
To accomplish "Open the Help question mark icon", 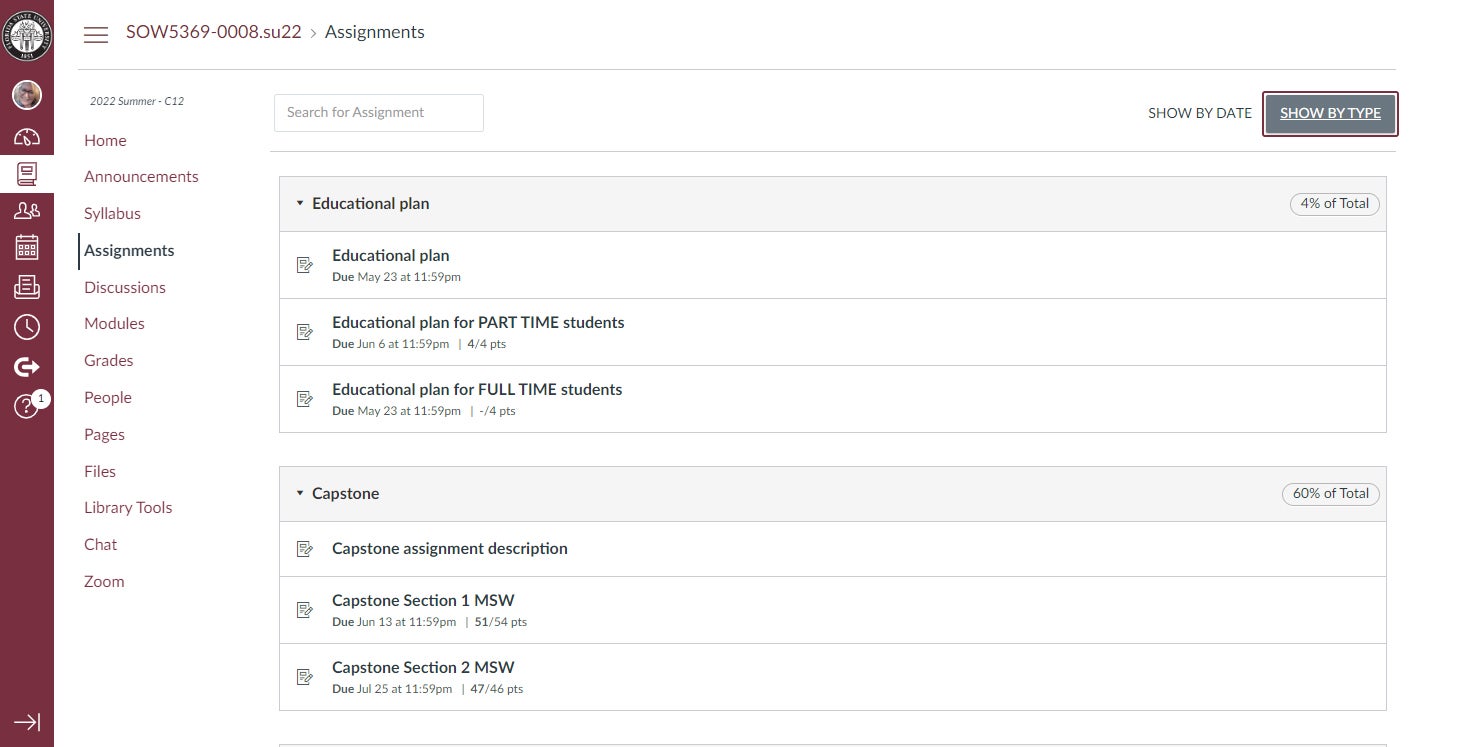I will pyautogui.click(x=26, y=406).
